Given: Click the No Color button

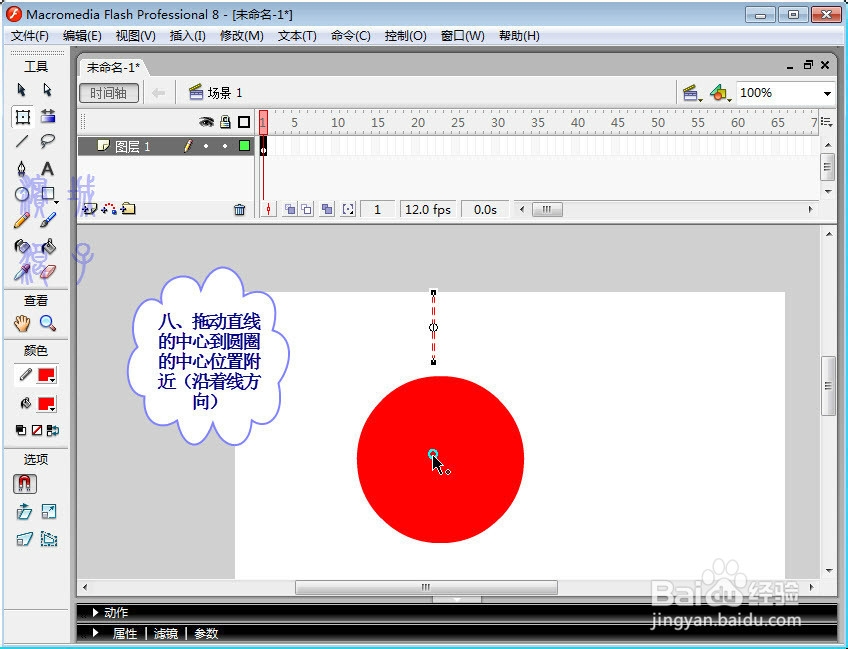Looking at the screenshot, I should 37,431.
